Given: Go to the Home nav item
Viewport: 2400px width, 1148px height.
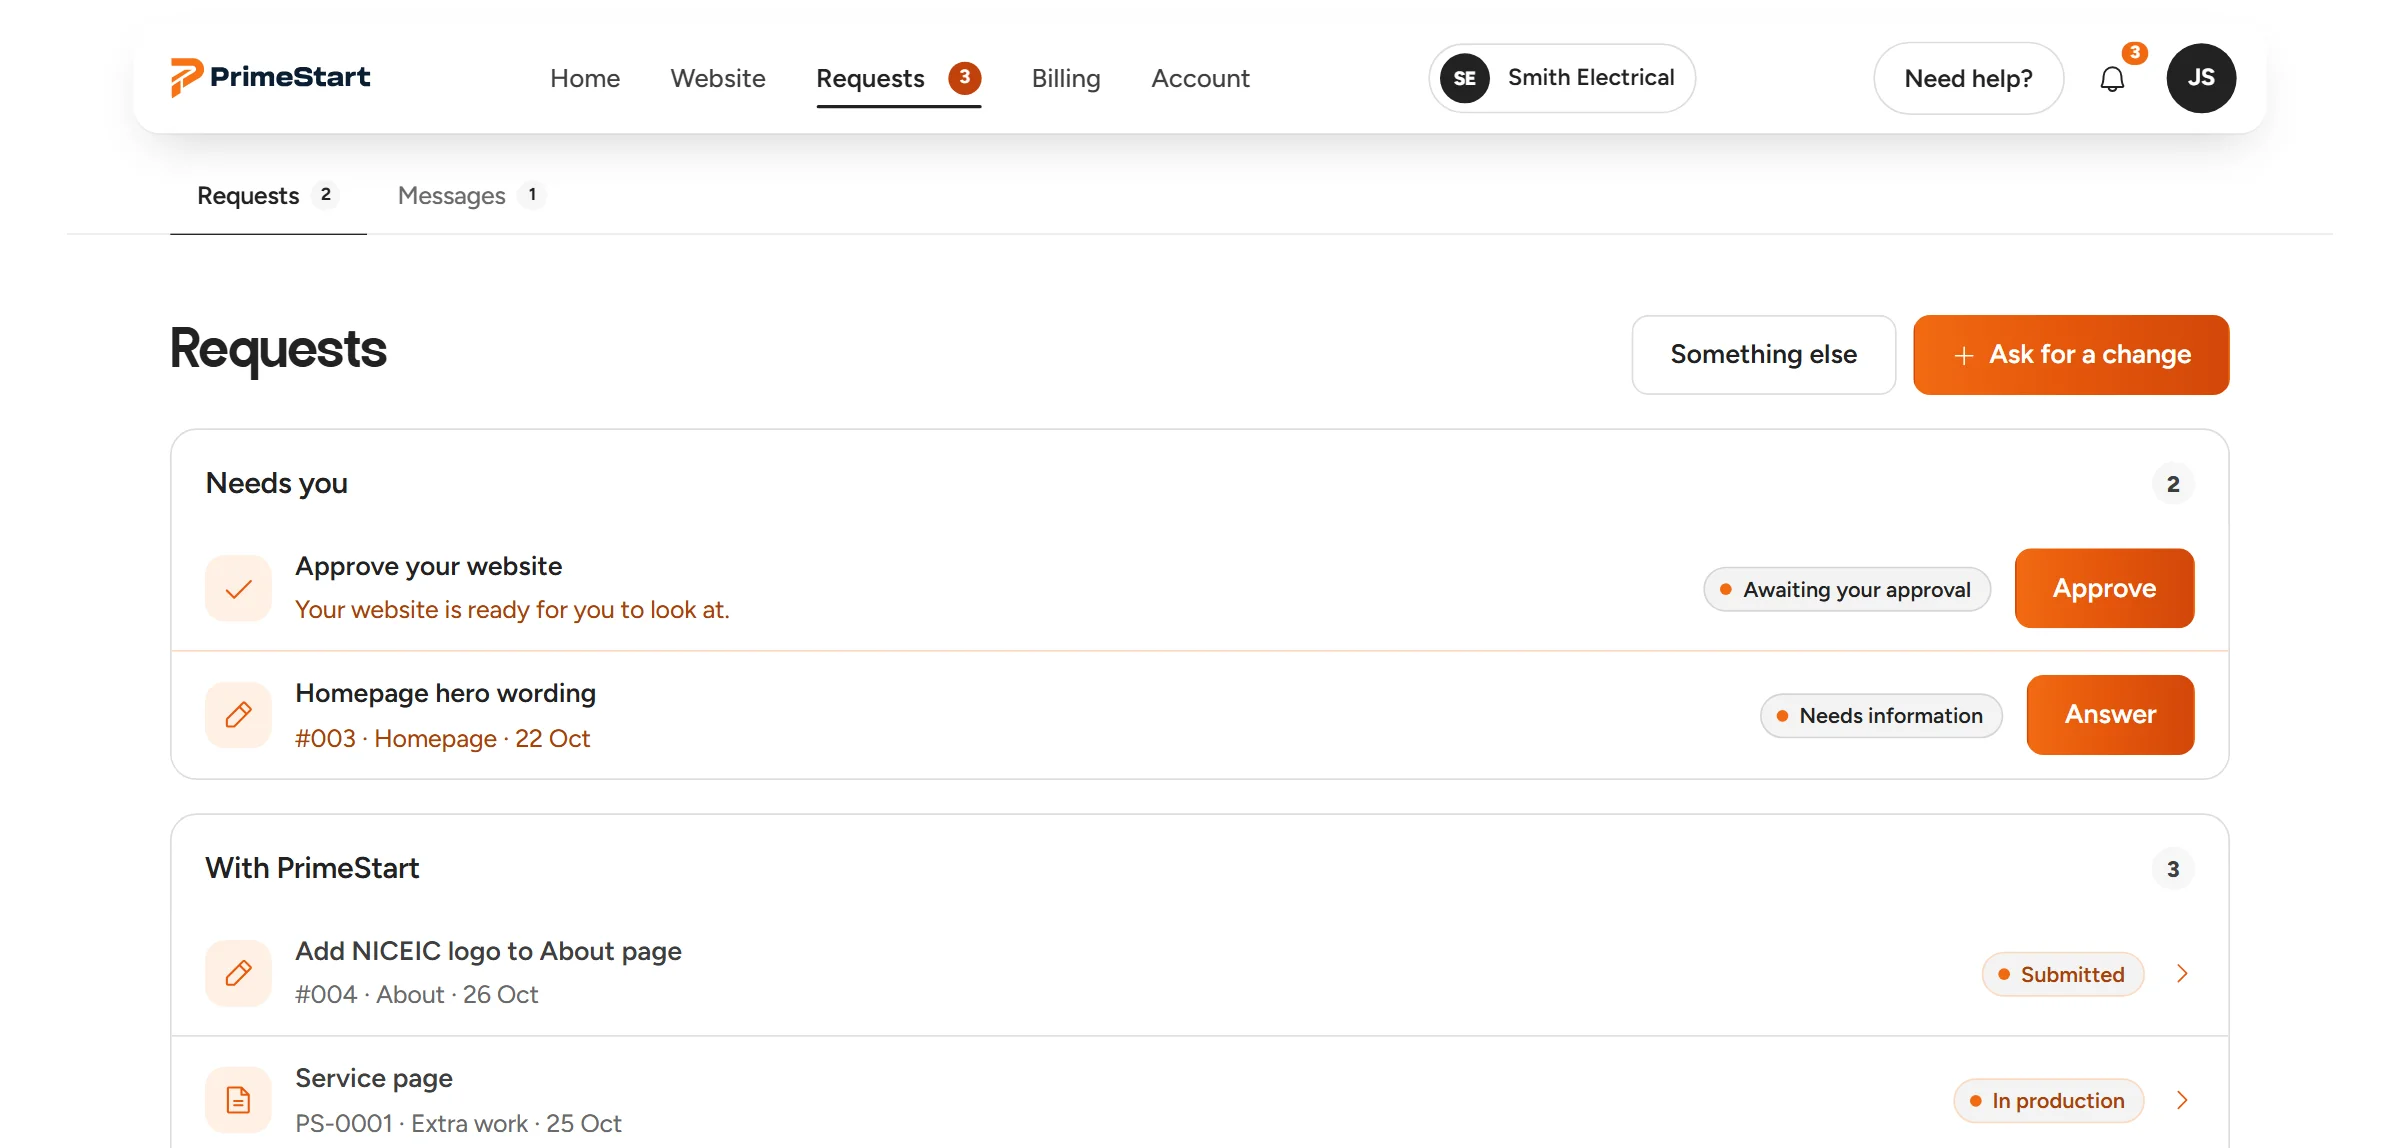Looking at the screenshot, I should pos(585,78).
